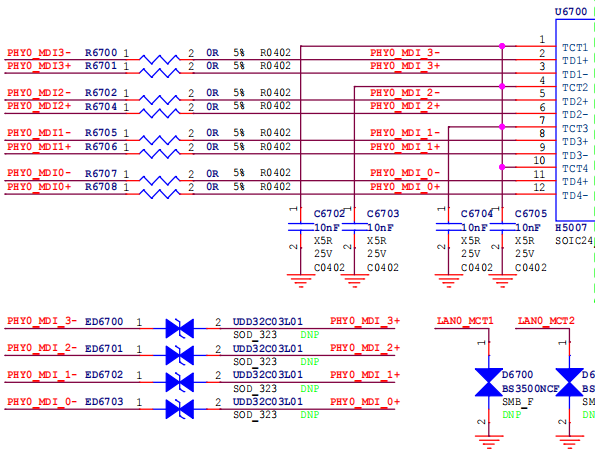Viewport: 595px width, 452px height.
Task: Click the TD2- pin name
Action: coord(575,115)
